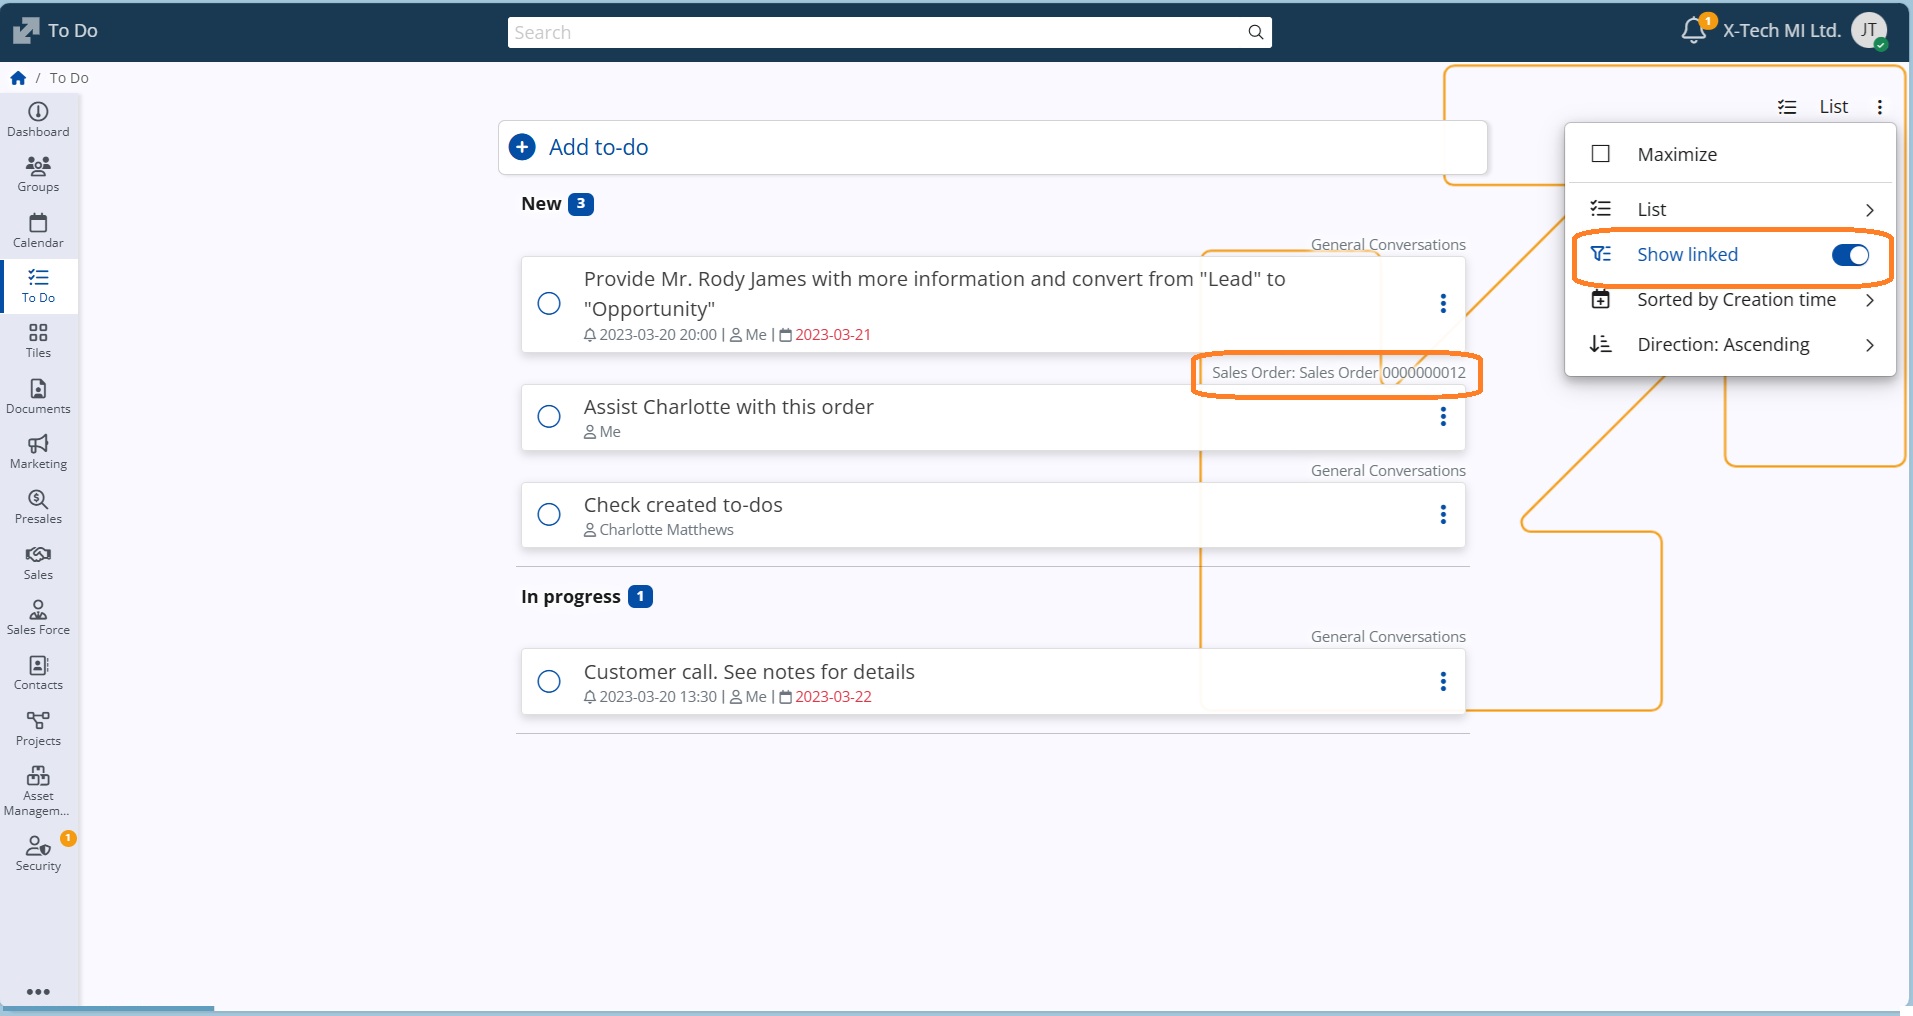Click the search magnifier icon

1255,32
